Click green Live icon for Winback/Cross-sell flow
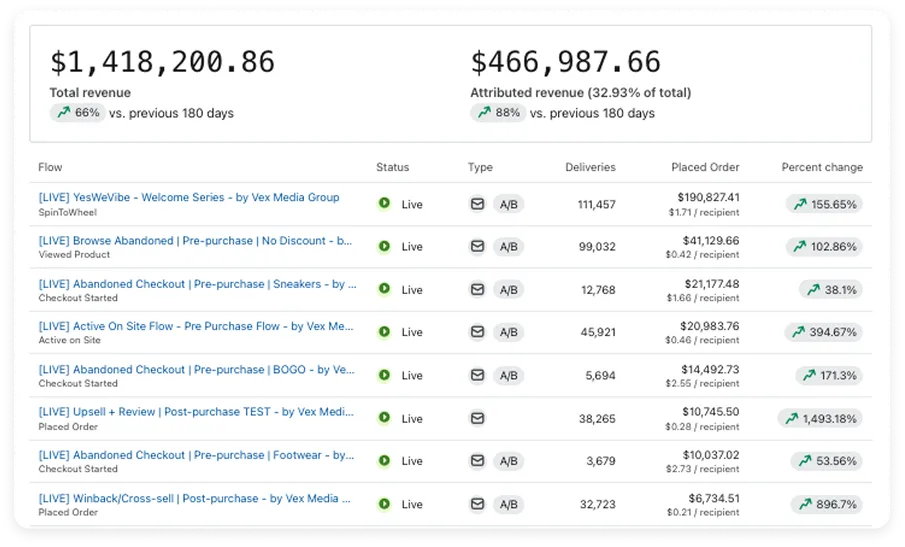The width and height of the screenshot is (905, 547). (x=384, y=505)
